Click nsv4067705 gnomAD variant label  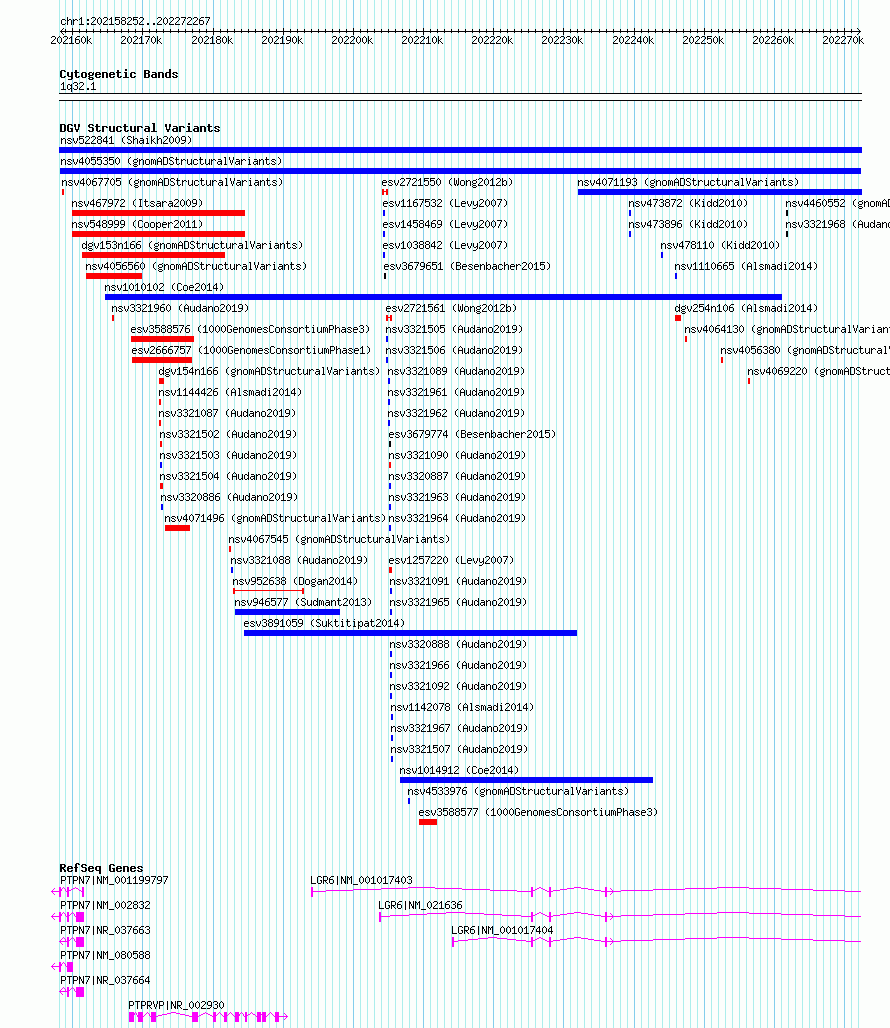point(172,182)
